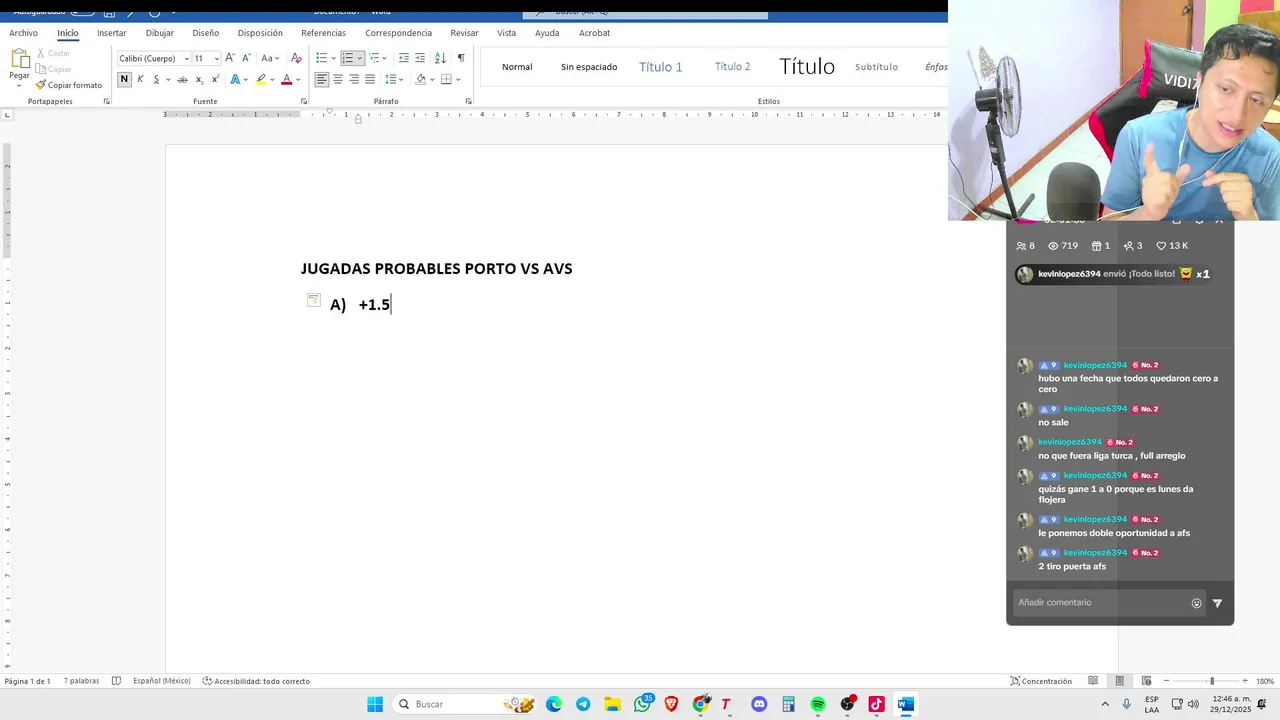
Task: Open borders dropdown
Action: coord(457,79)
